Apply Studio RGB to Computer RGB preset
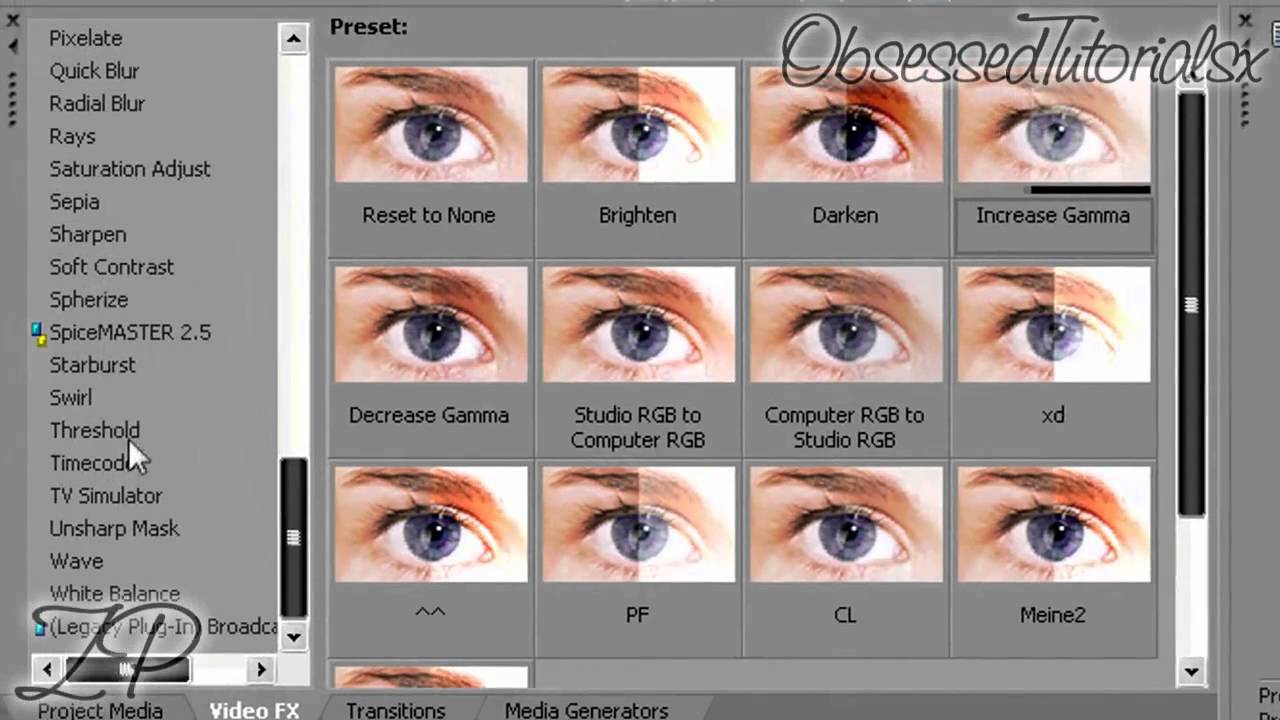The width and height of the screenshot is (1280, 720). tap(638, 324)
